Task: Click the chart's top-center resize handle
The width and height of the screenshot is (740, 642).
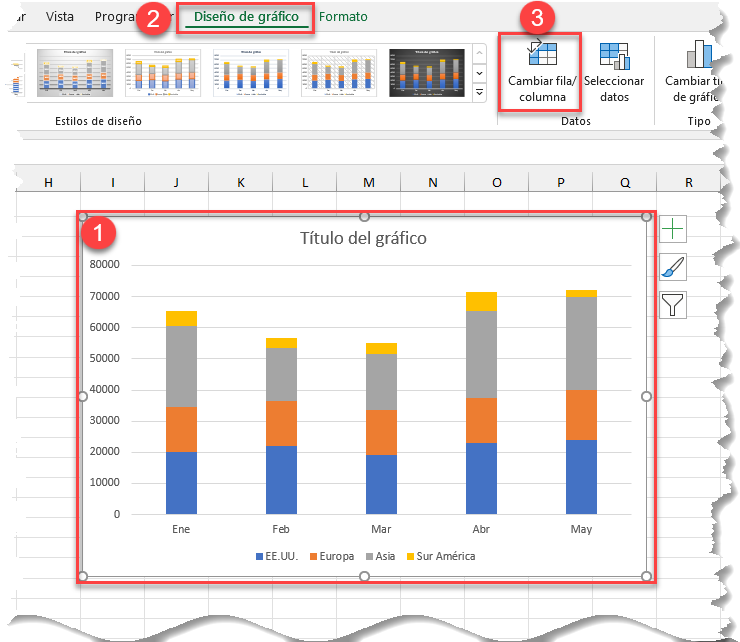Action: click(x=364, y=217)
